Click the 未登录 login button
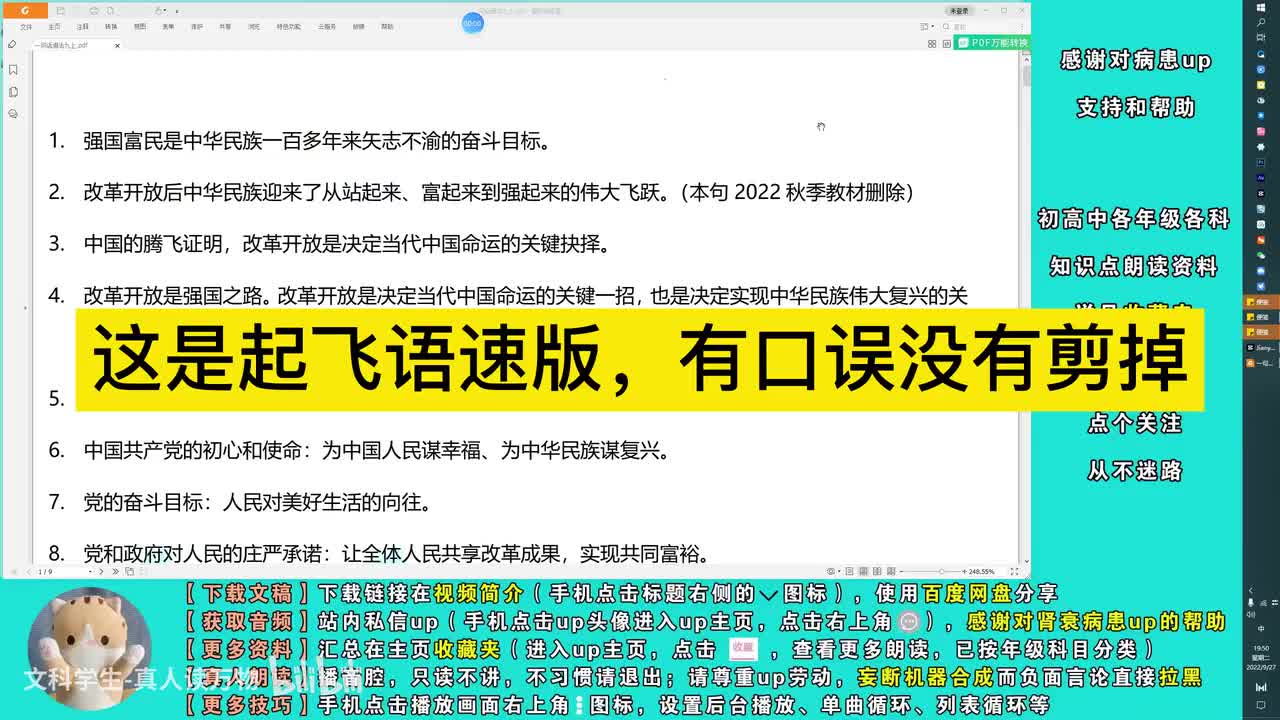 tap(959, 11)
